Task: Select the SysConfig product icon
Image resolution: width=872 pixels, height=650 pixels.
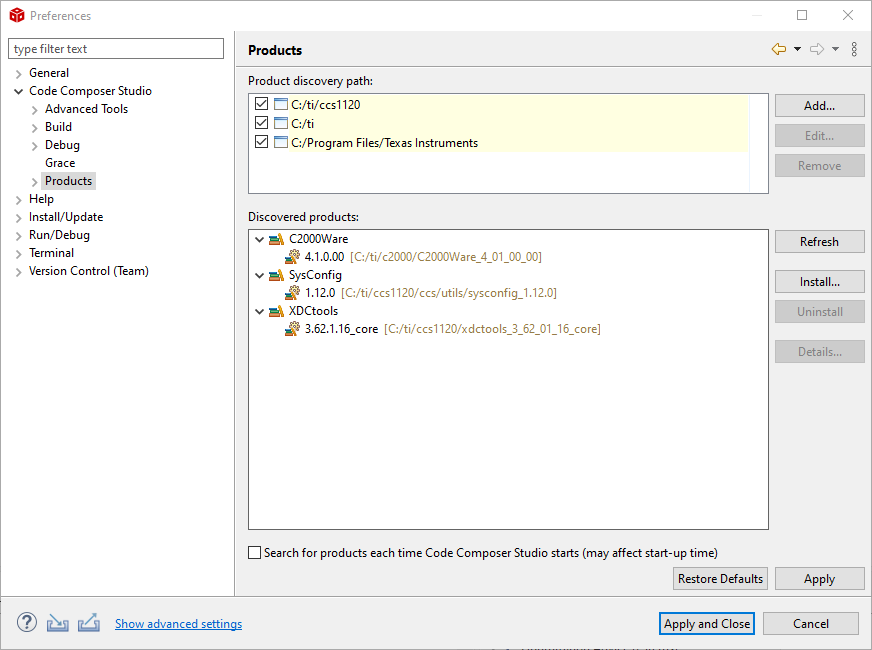Action: tap(277, 275)
